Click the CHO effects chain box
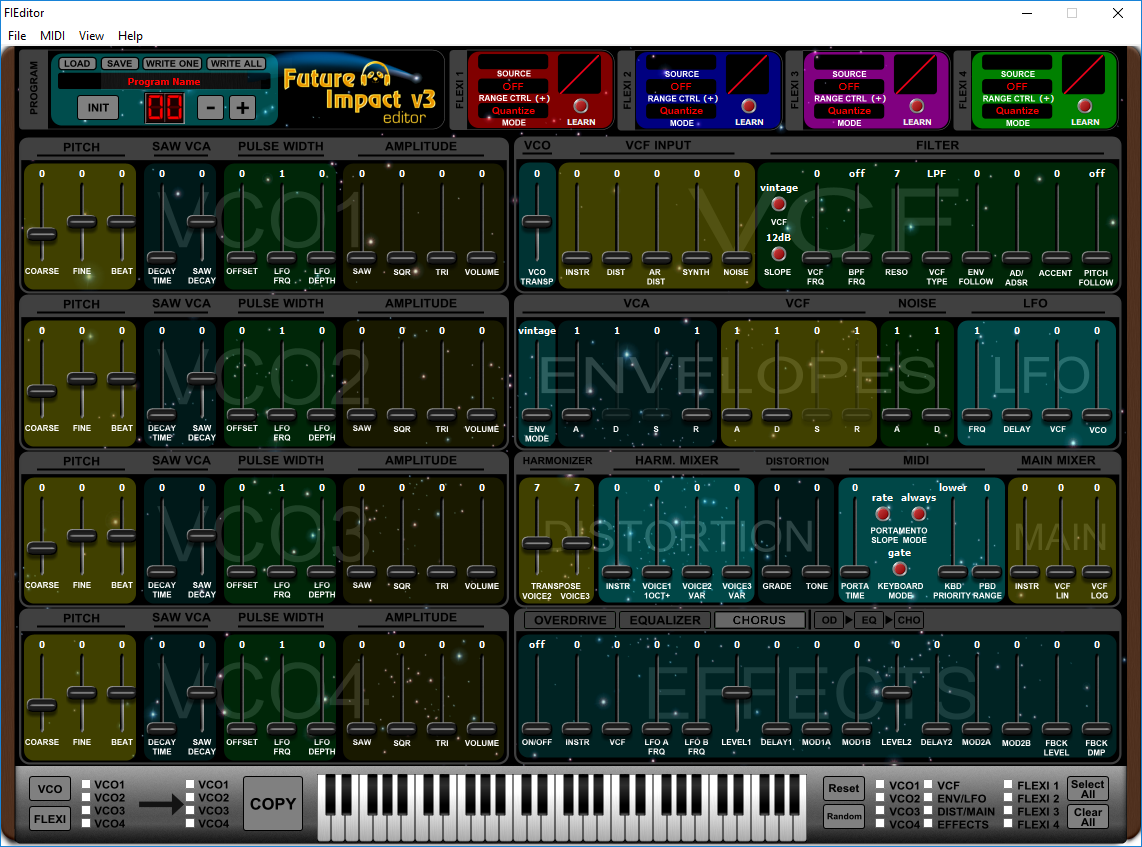Viewport: 1142px width, 847px height. click(909, 620)
